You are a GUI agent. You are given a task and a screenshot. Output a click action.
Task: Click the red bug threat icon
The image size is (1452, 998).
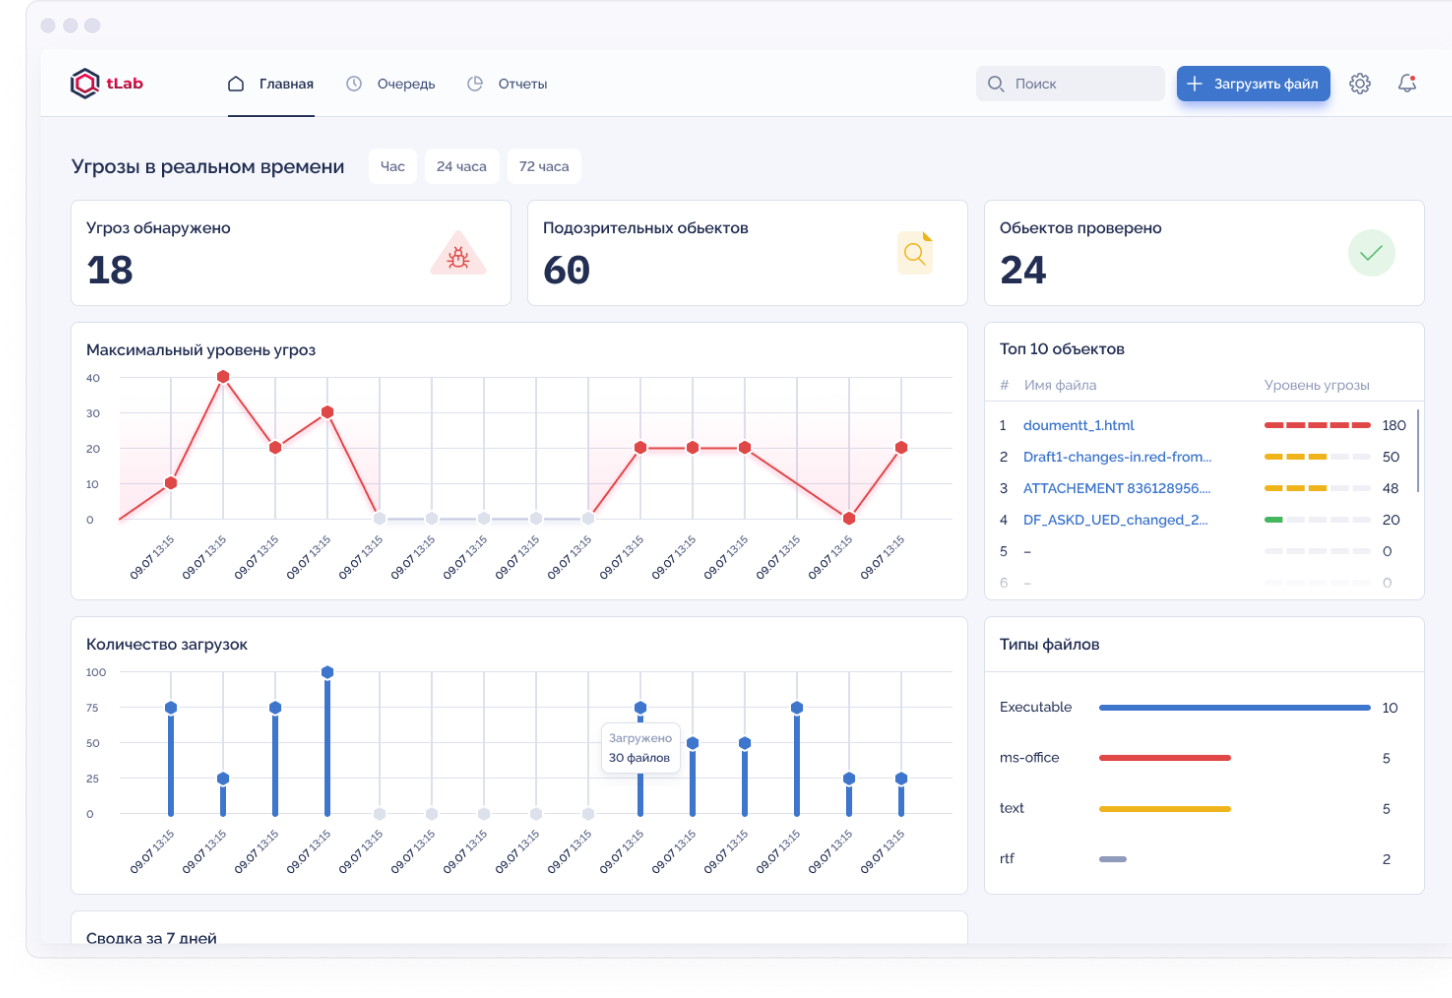click(458, 256)
